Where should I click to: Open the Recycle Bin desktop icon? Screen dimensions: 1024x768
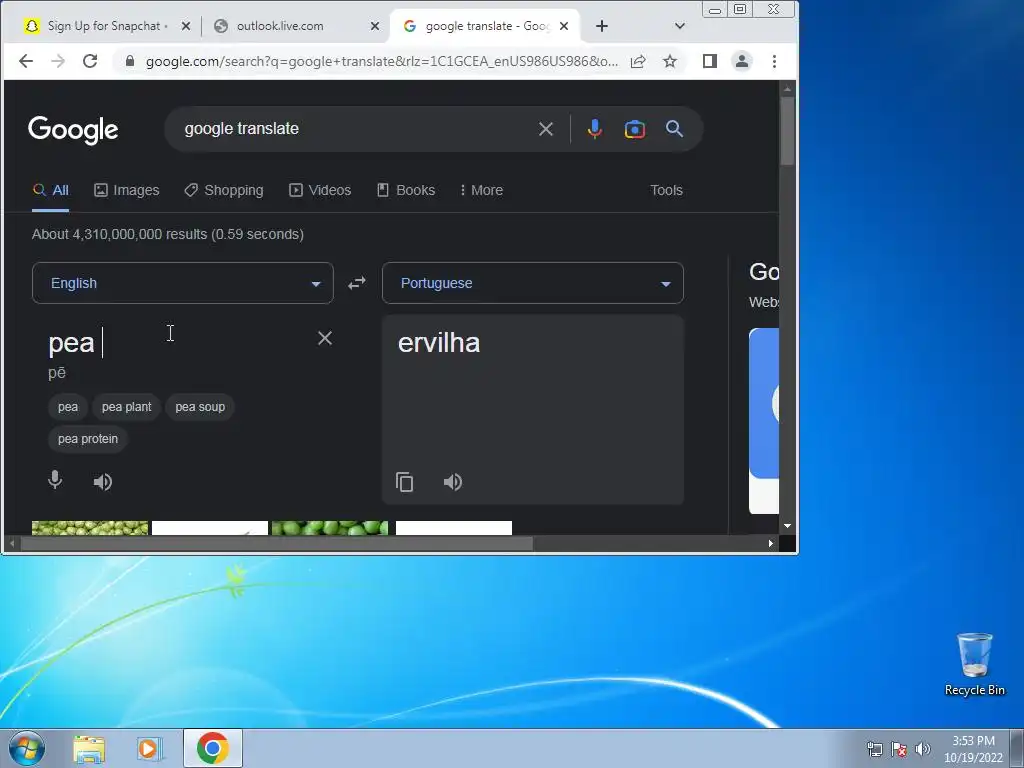[974, 664]
